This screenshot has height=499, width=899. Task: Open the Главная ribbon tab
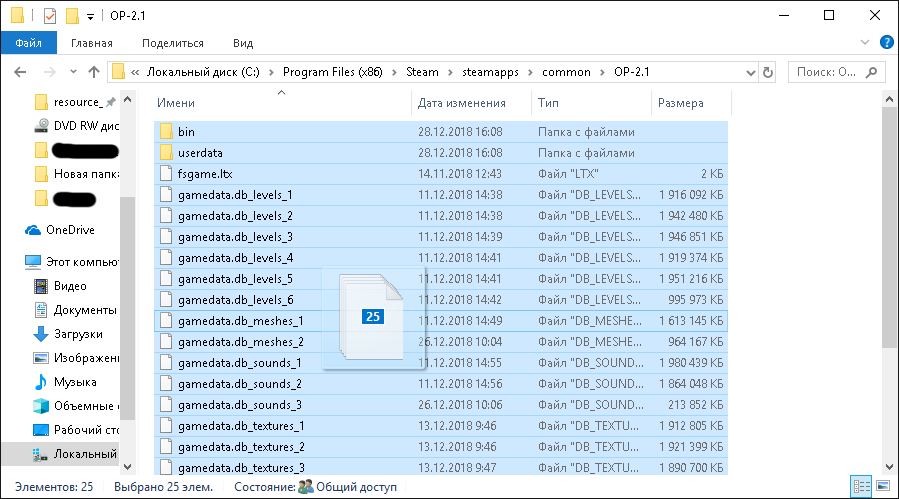[92, 43]
